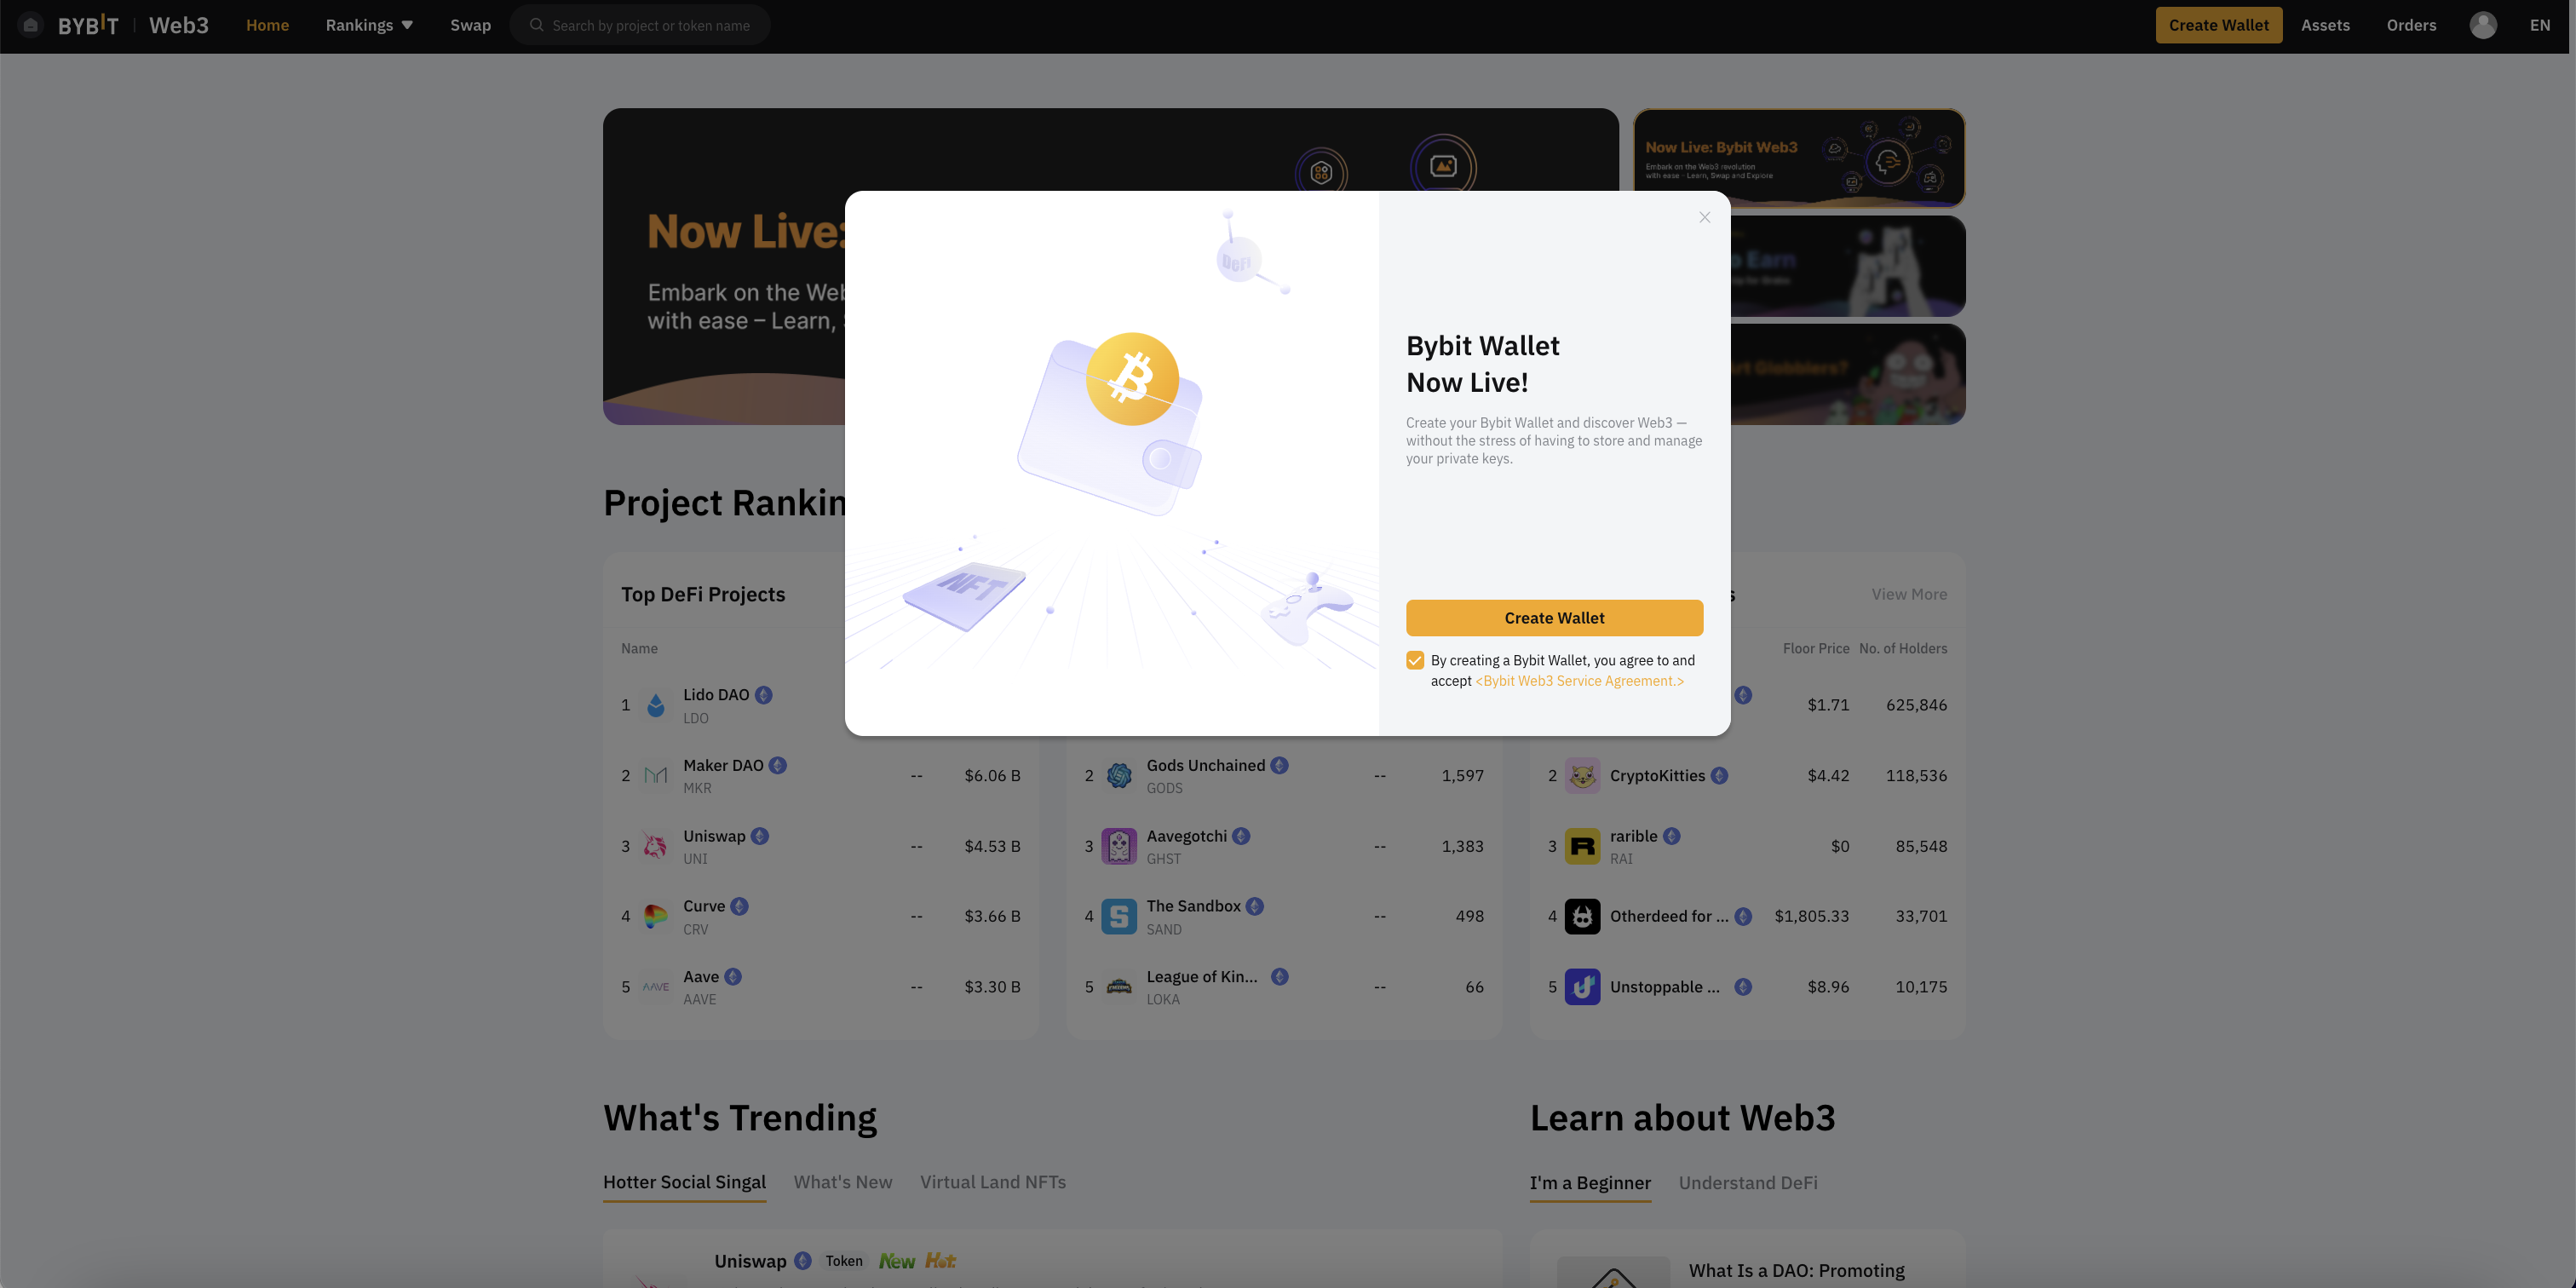
Task: Click the project or token search field
Action: coord(640,25)
